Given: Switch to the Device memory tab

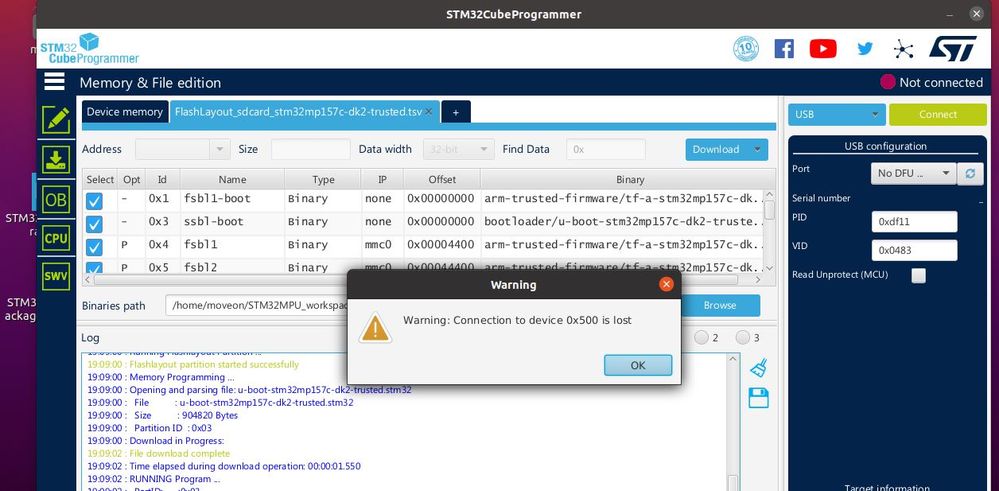Looking at the screenshot, I should (124, 111).
